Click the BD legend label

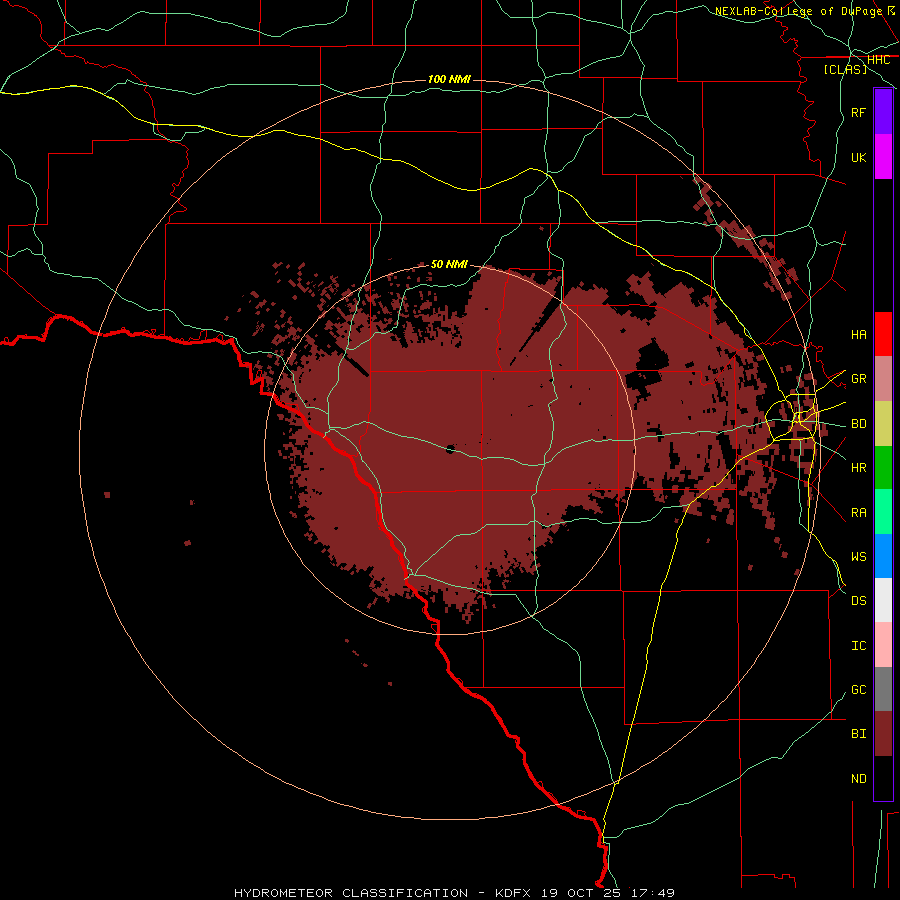[858, 424]
